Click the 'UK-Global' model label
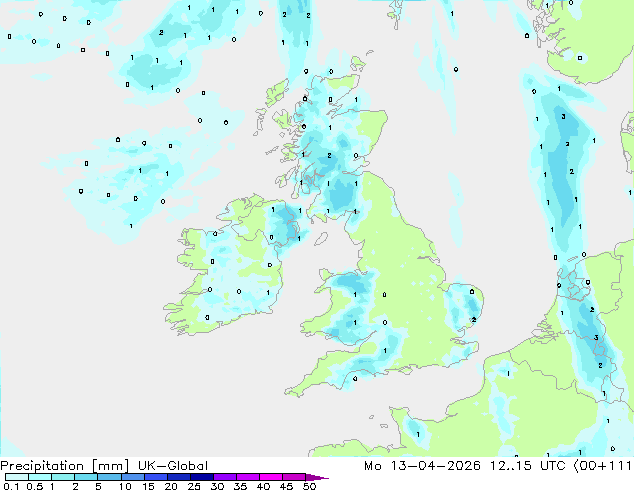Screen dimensions: 634x490 click(173, 466)
